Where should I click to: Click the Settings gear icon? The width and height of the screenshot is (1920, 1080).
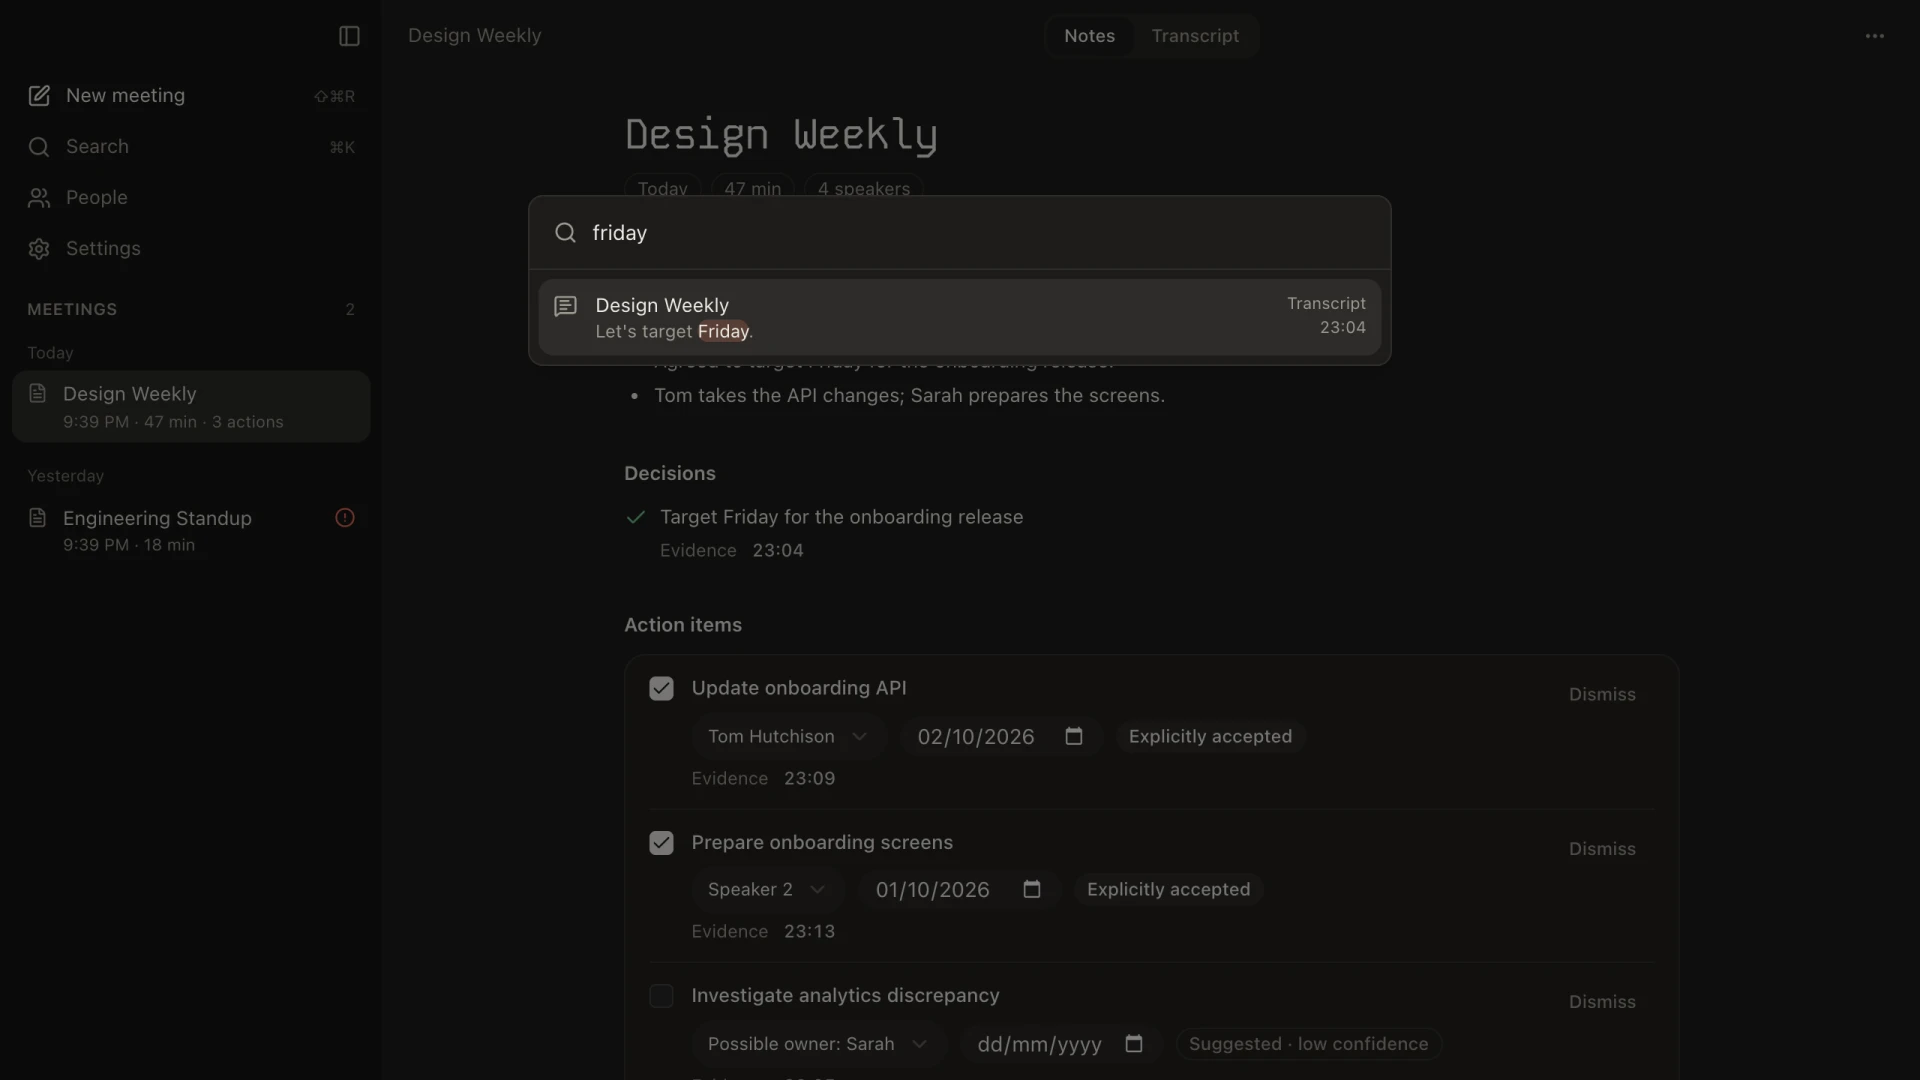[39, 249]
